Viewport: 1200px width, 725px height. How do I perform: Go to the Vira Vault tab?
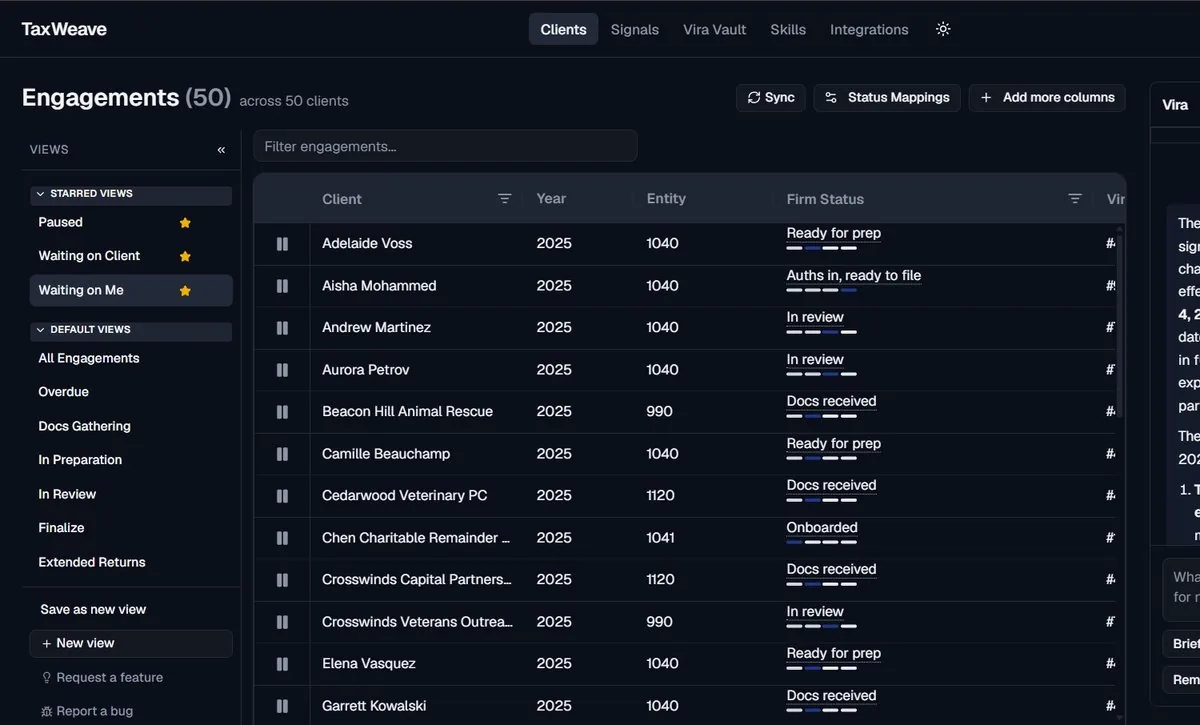714,29
